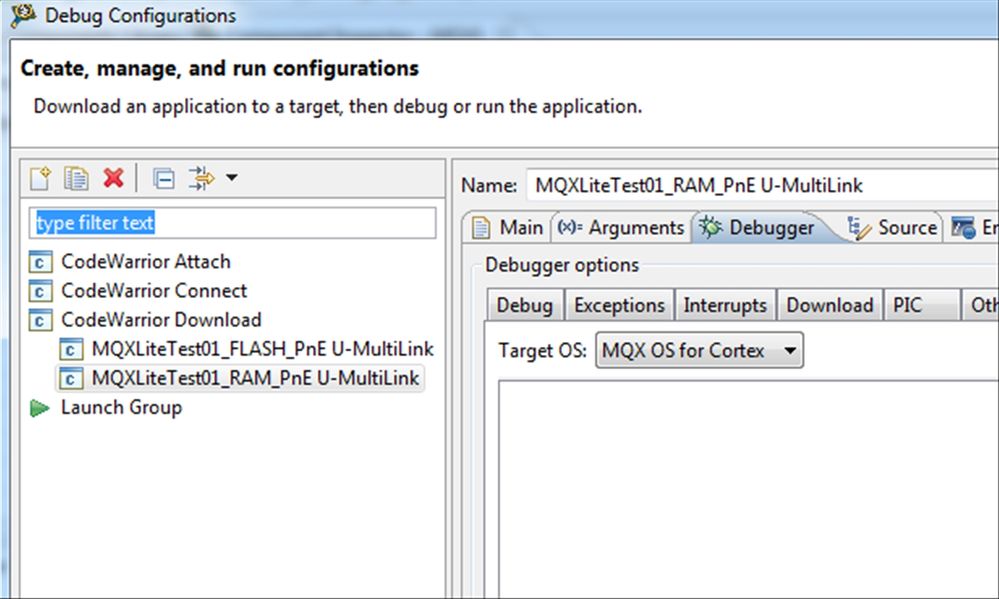Click the Main tab document icon

click(481, 227)
